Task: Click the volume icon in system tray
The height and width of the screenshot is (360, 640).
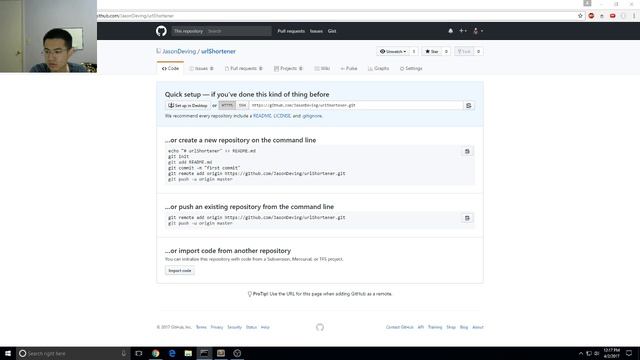Action: [x=596, y=353]
